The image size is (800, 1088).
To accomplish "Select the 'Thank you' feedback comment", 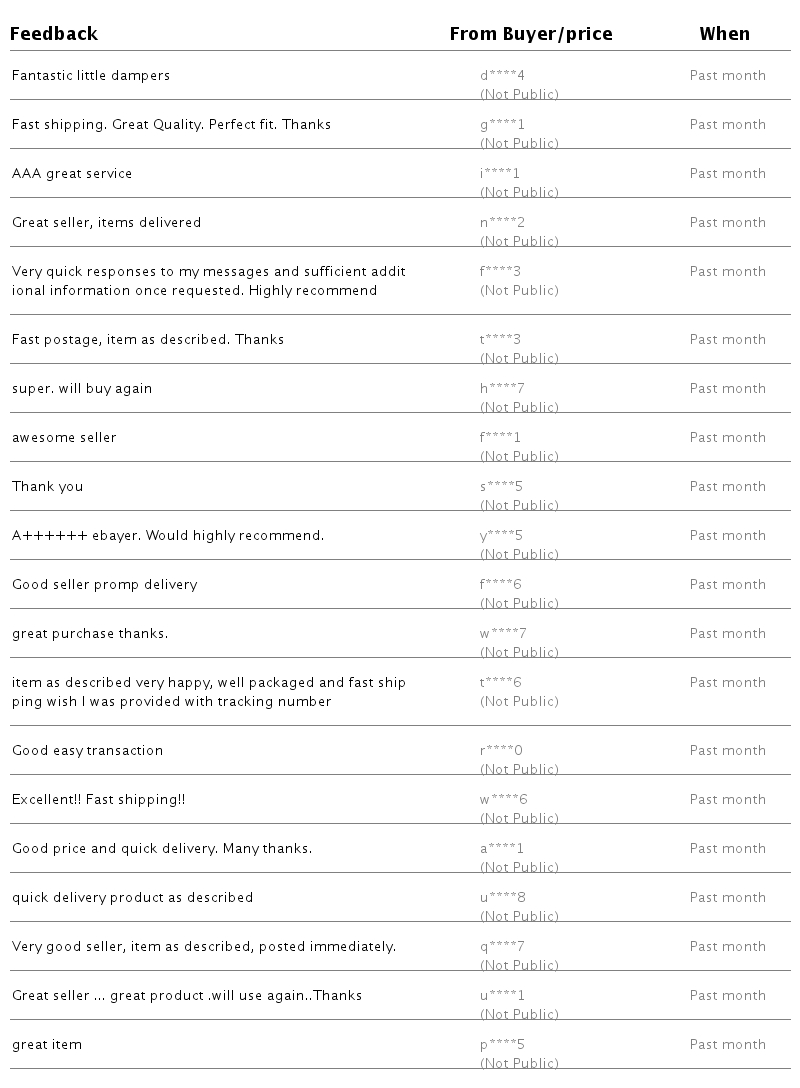I will [x=48, y=487].
